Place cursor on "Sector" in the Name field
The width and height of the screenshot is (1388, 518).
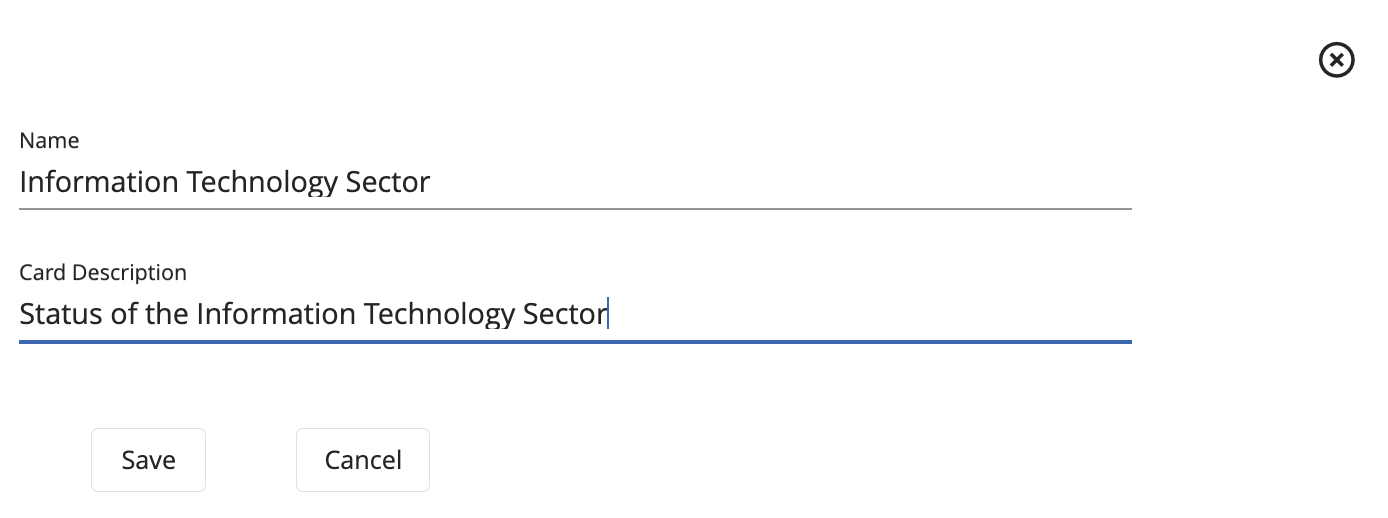[x=387, y=182]
